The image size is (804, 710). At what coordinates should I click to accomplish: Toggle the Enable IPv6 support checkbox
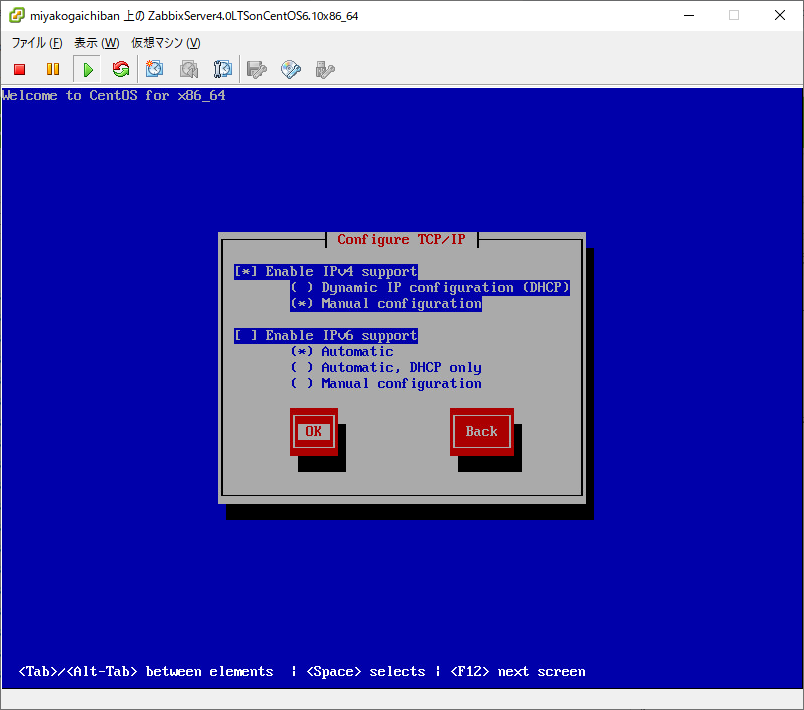click(326, 335)
